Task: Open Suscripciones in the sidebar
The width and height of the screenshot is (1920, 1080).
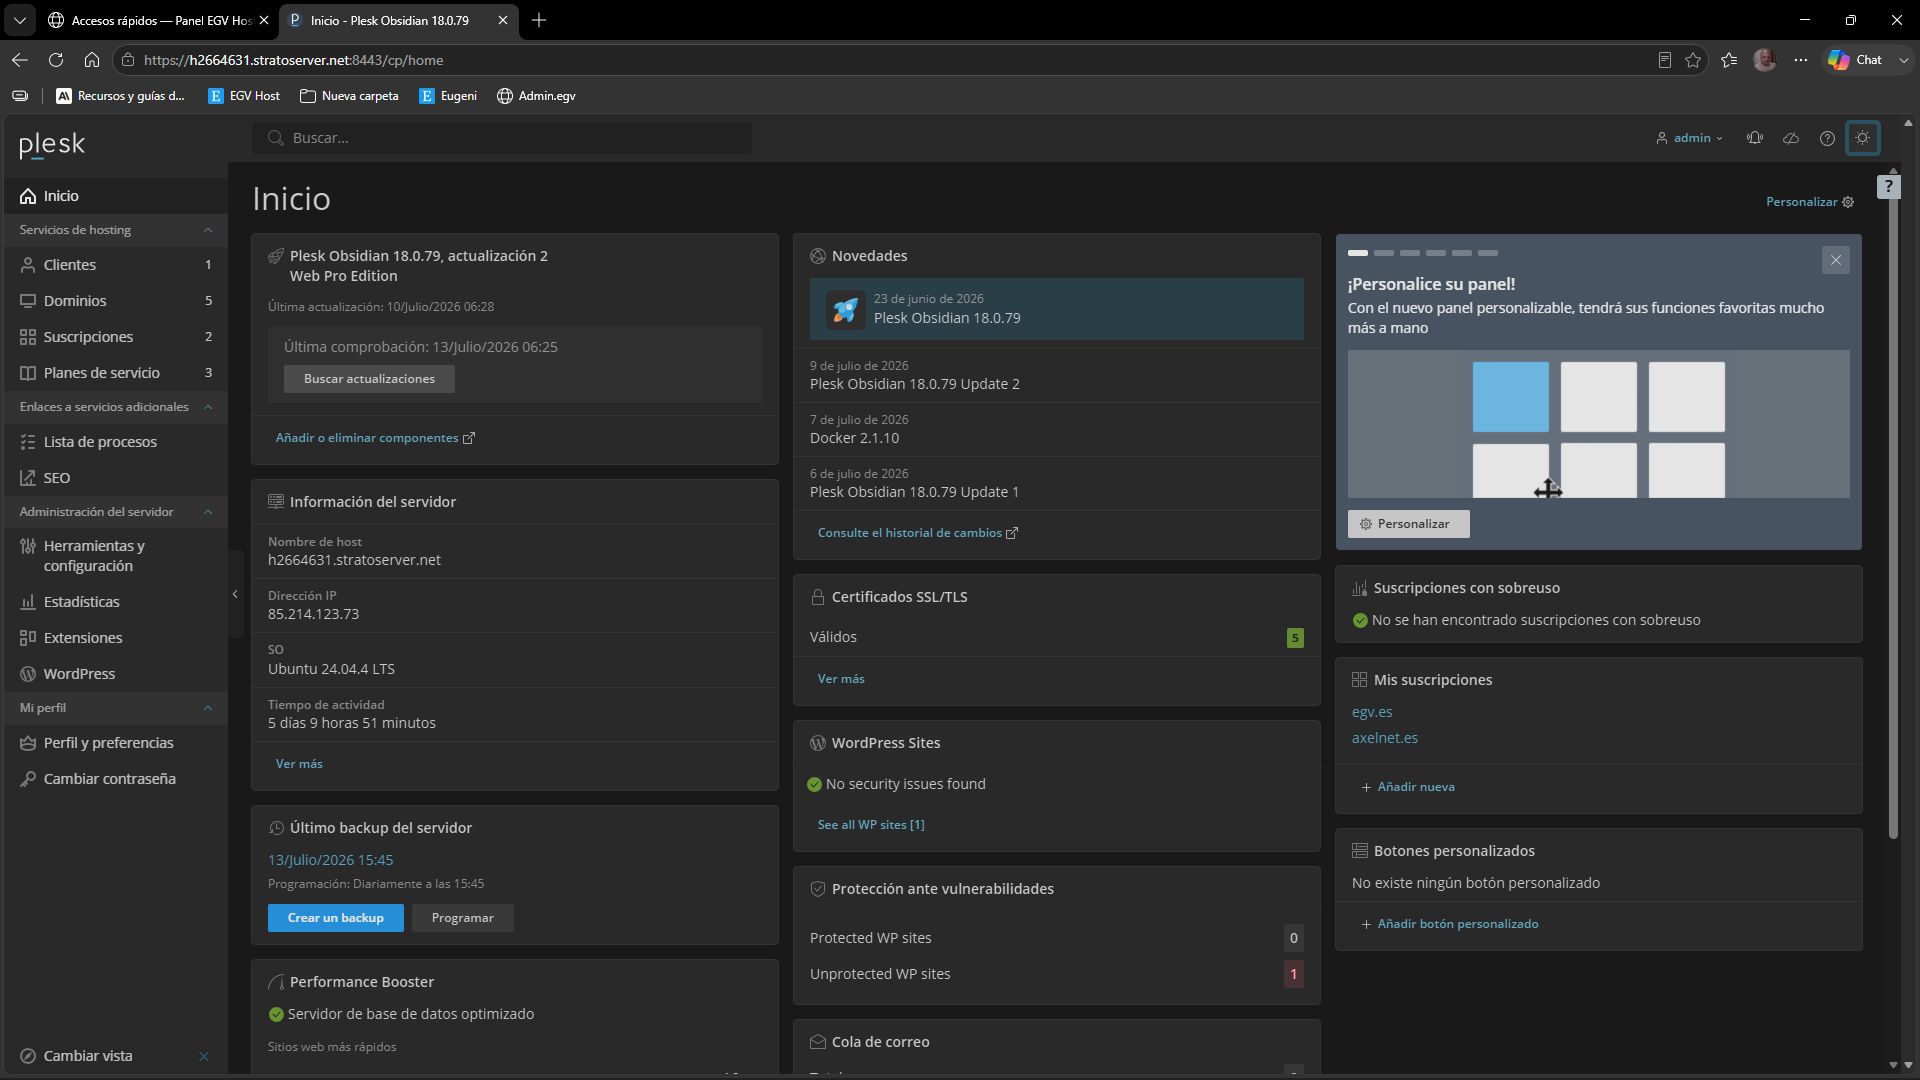Action: (116, 337)
